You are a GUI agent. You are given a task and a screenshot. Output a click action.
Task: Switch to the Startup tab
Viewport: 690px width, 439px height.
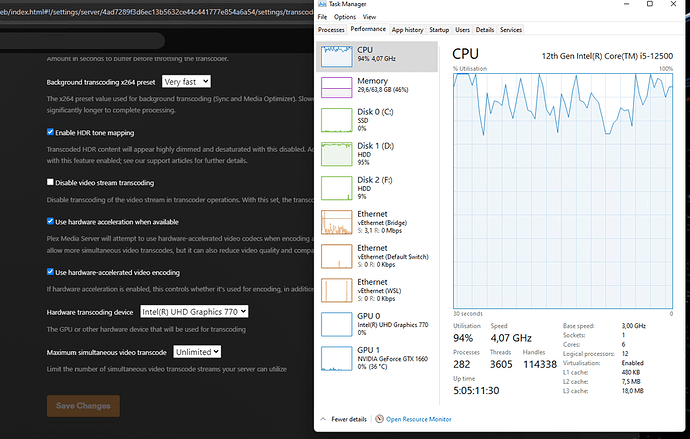(x=439, y=29)
